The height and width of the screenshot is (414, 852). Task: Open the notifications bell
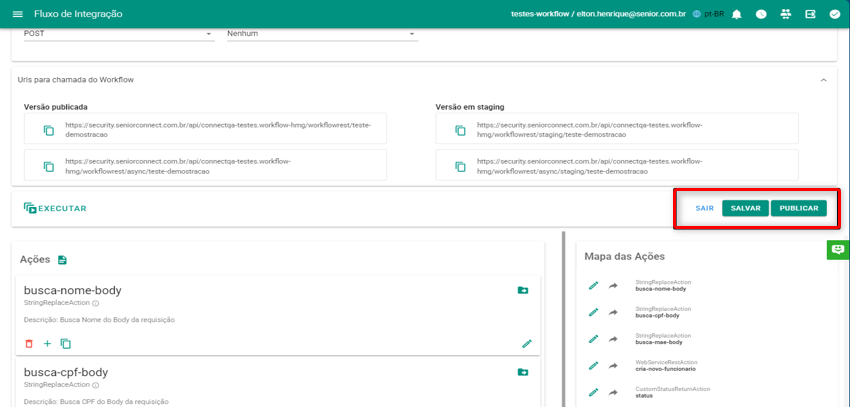point(737,14)
